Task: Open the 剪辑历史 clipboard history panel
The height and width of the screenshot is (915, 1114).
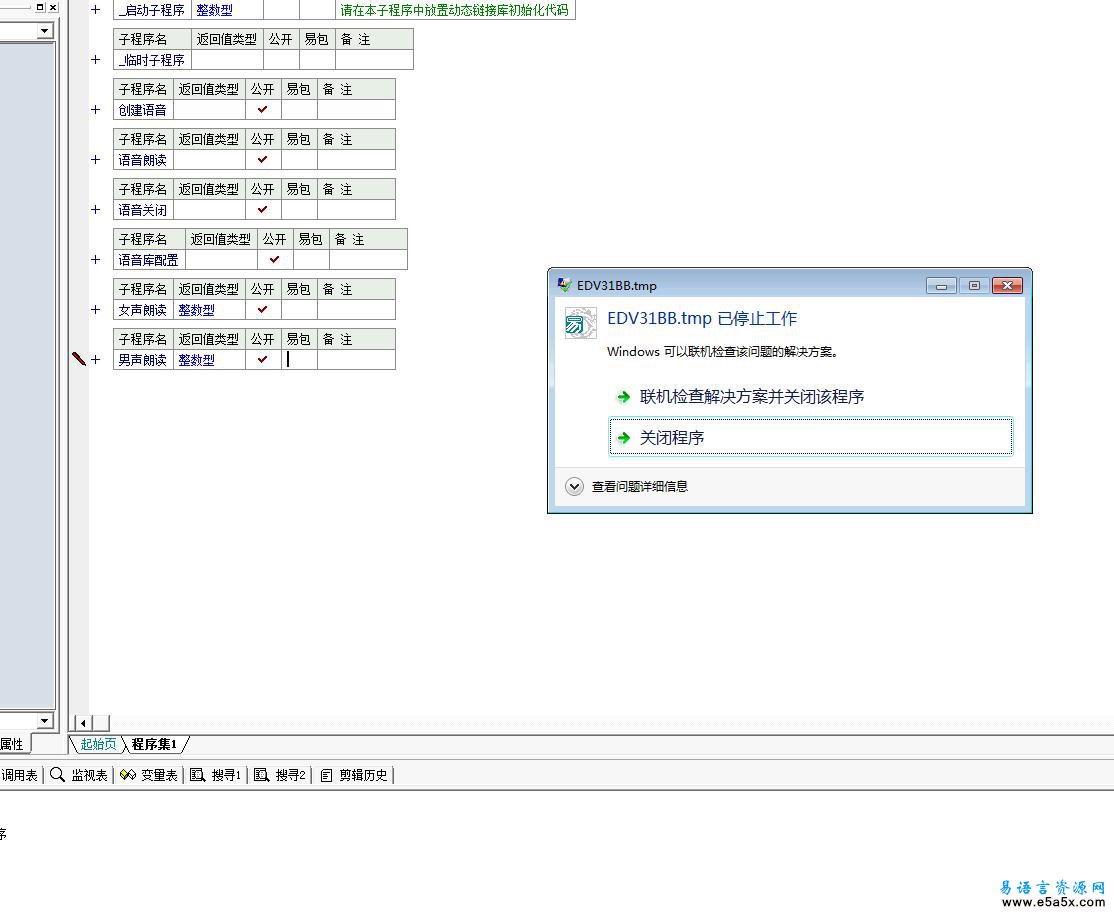Action: click(354, 775)
